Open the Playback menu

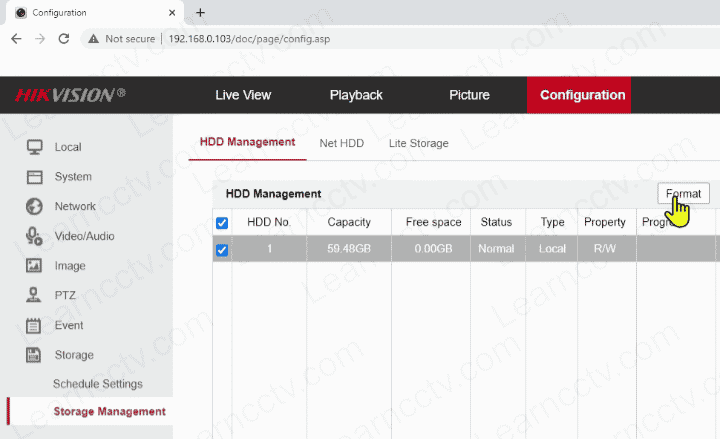click(x=356, y=95)
